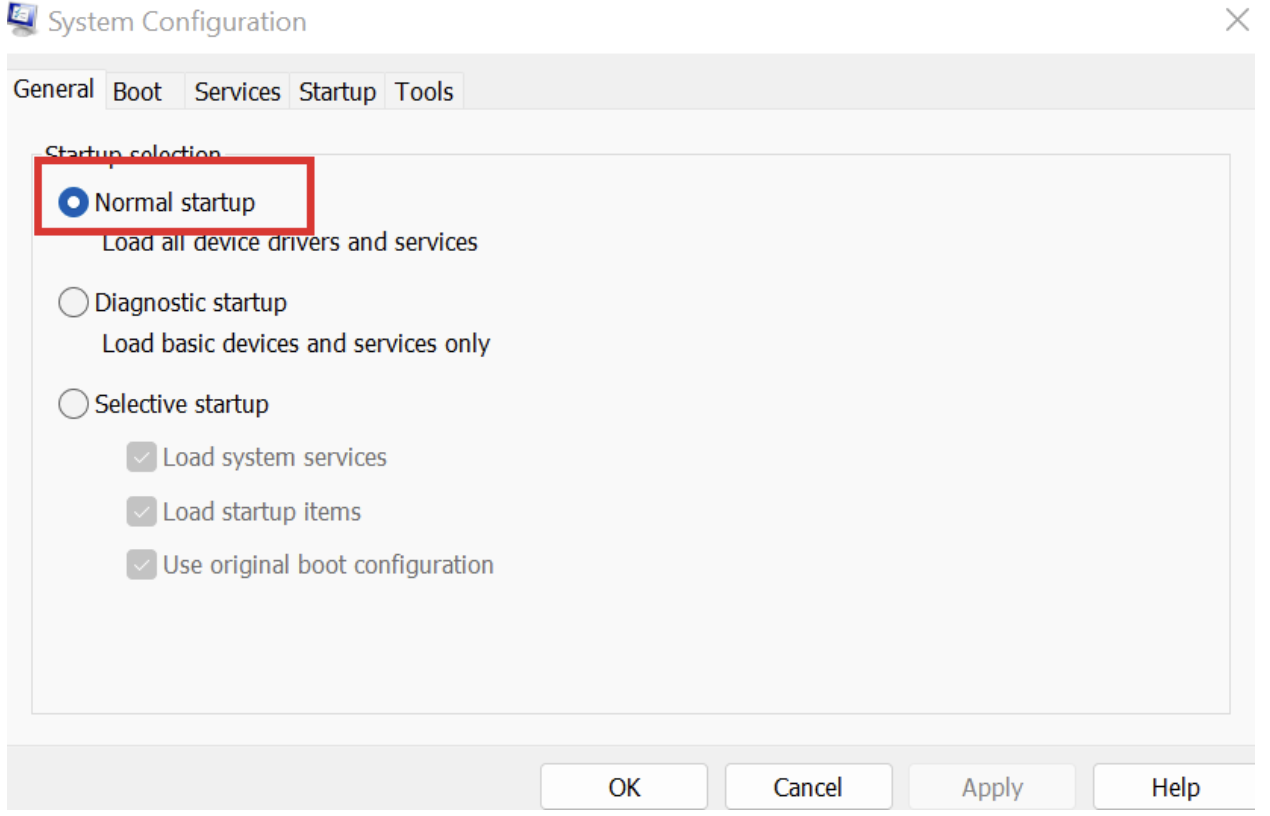Click the Cancel button
1270x816 pixels.
point(808,786)
